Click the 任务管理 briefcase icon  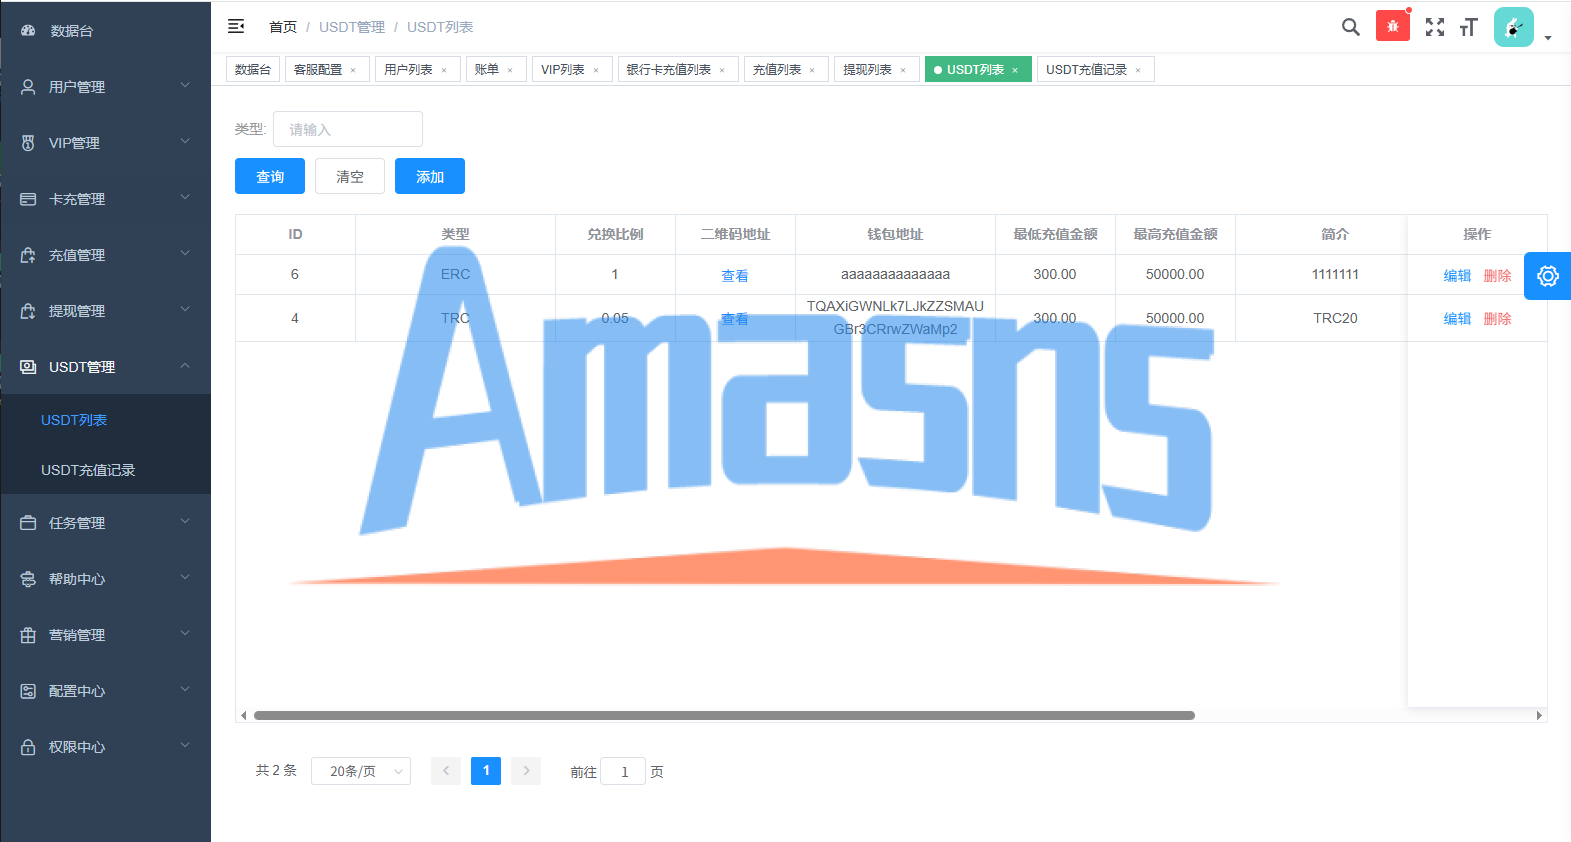[x=28, y=523]
